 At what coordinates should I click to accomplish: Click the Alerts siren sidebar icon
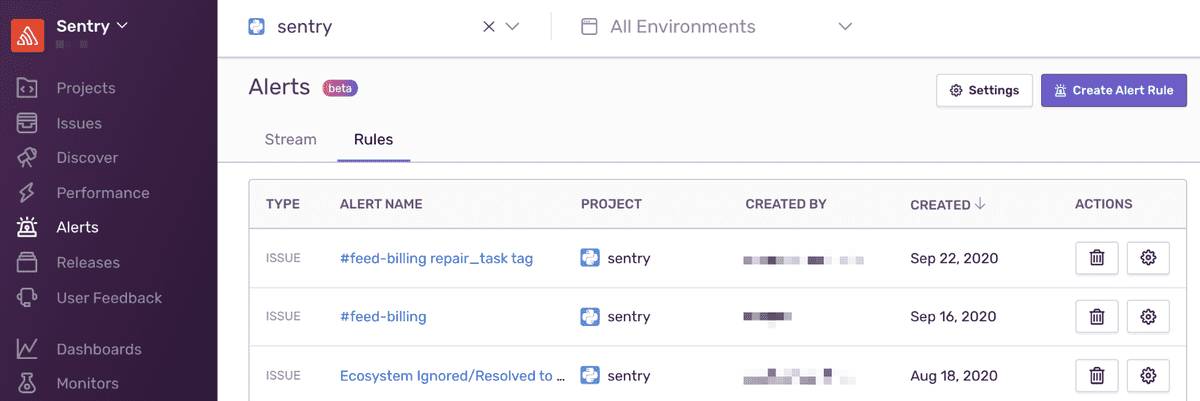[x=27, y=227]
